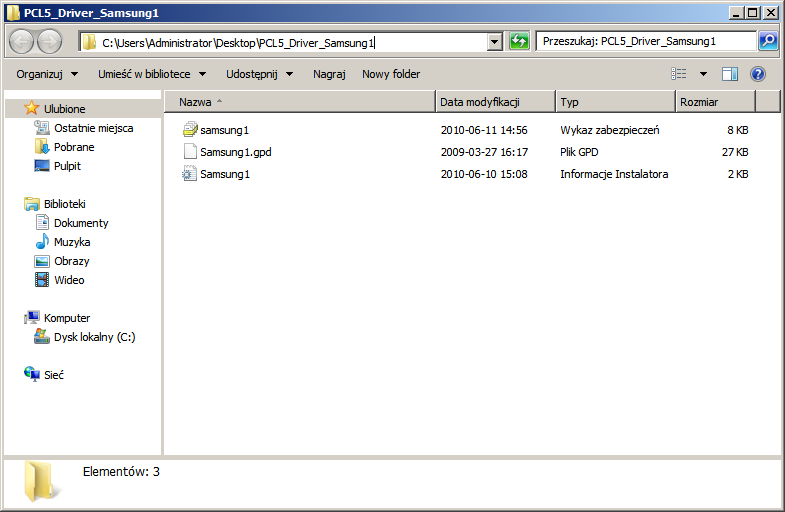Click the 2 KB size cell
Image resolution: width=785 pixels, height=512 pixels.
tap(738, 174)
